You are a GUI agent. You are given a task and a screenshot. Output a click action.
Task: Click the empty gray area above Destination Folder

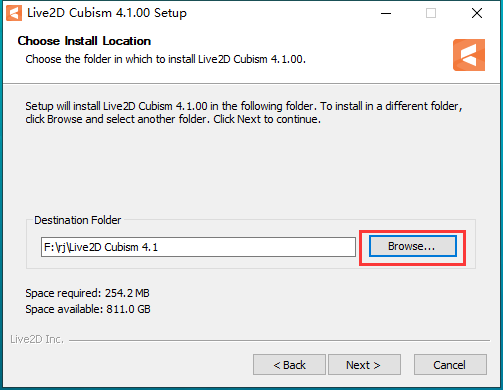pyautogui.click(x=250, y=170)
